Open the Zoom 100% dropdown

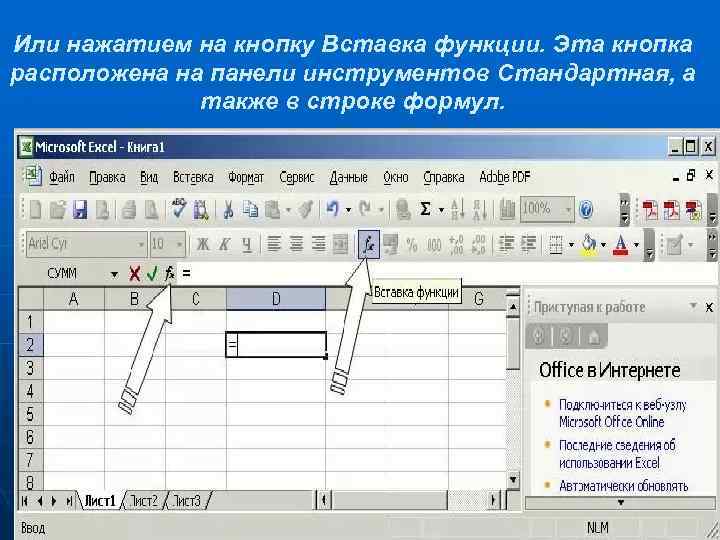pyautogui.click(x=568, y=210)
